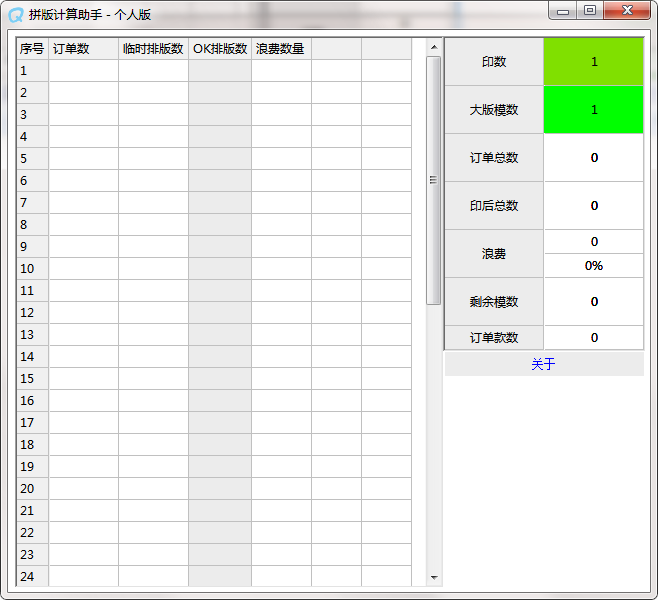Click the vertical scrollbar thumb
658x600 pixels.
coord(434,180)
